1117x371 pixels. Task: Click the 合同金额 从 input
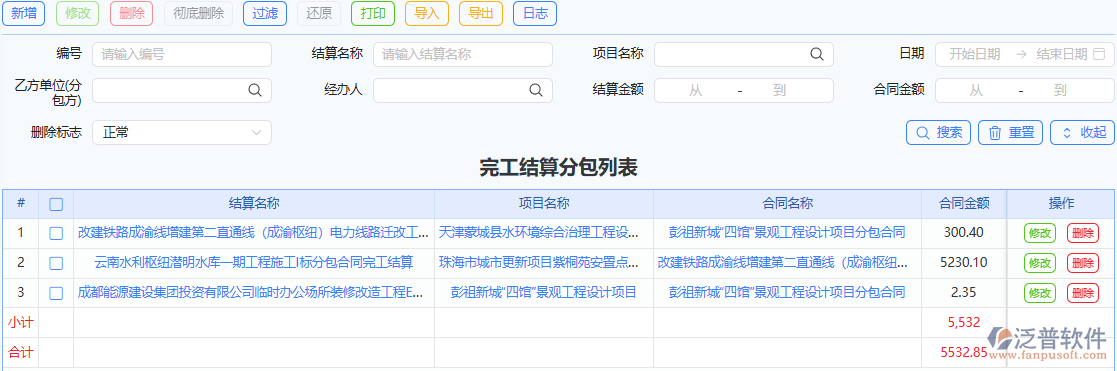pos(976,90)
